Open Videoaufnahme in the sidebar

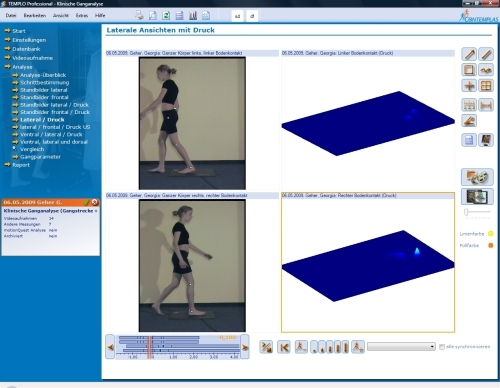point(32,58)
